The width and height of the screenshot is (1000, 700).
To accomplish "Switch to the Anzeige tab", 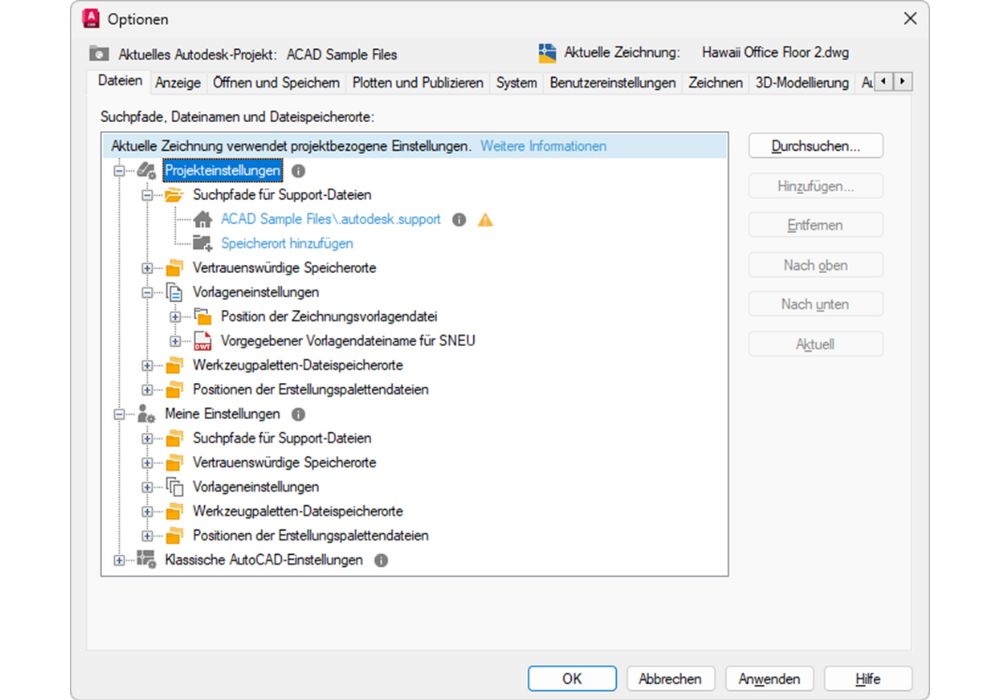I will click(179, 83).
